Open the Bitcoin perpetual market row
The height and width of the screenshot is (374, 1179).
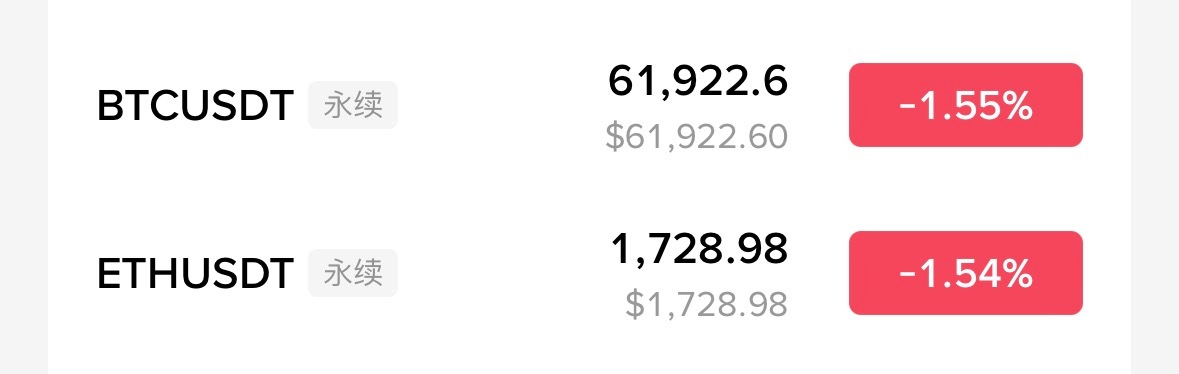click(590, 105)
